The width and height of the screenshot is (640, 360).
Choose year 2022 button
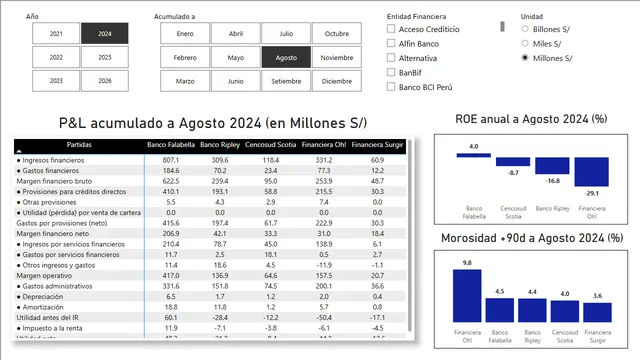point(56,57)
